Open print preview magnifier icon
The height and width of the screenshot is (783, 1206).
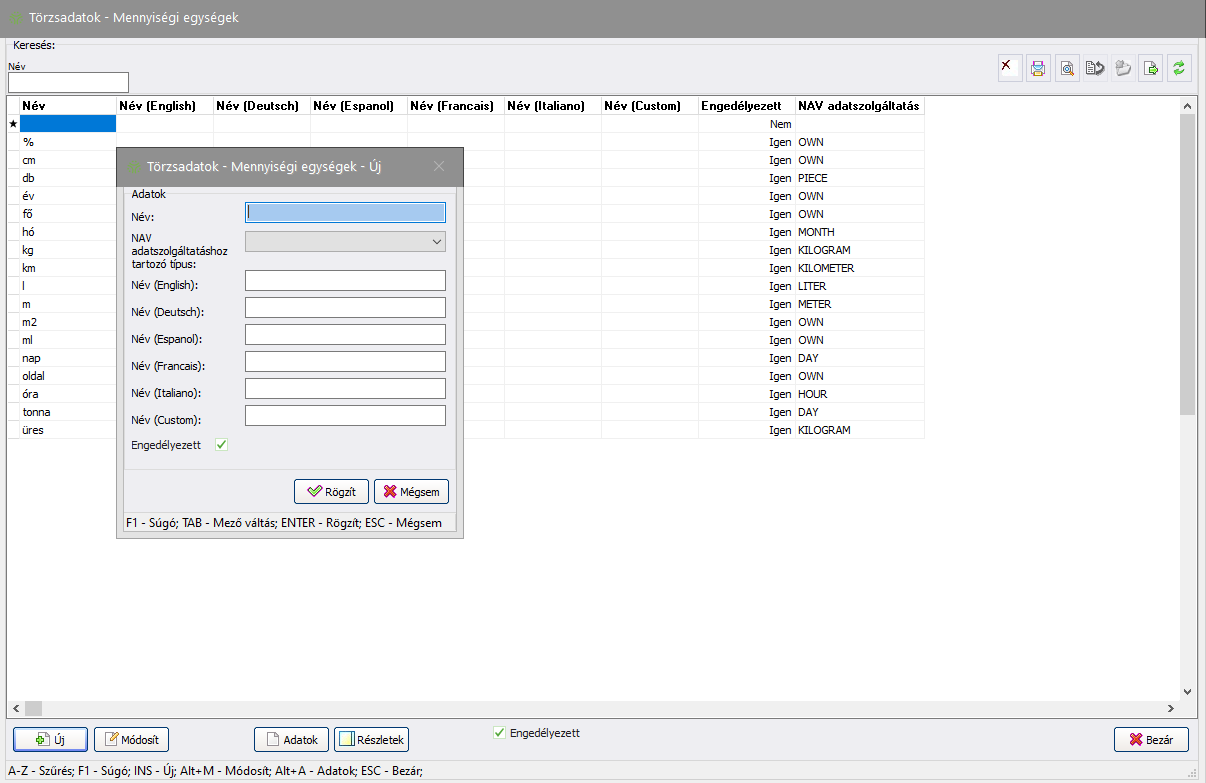click(x=1066, y=68)
